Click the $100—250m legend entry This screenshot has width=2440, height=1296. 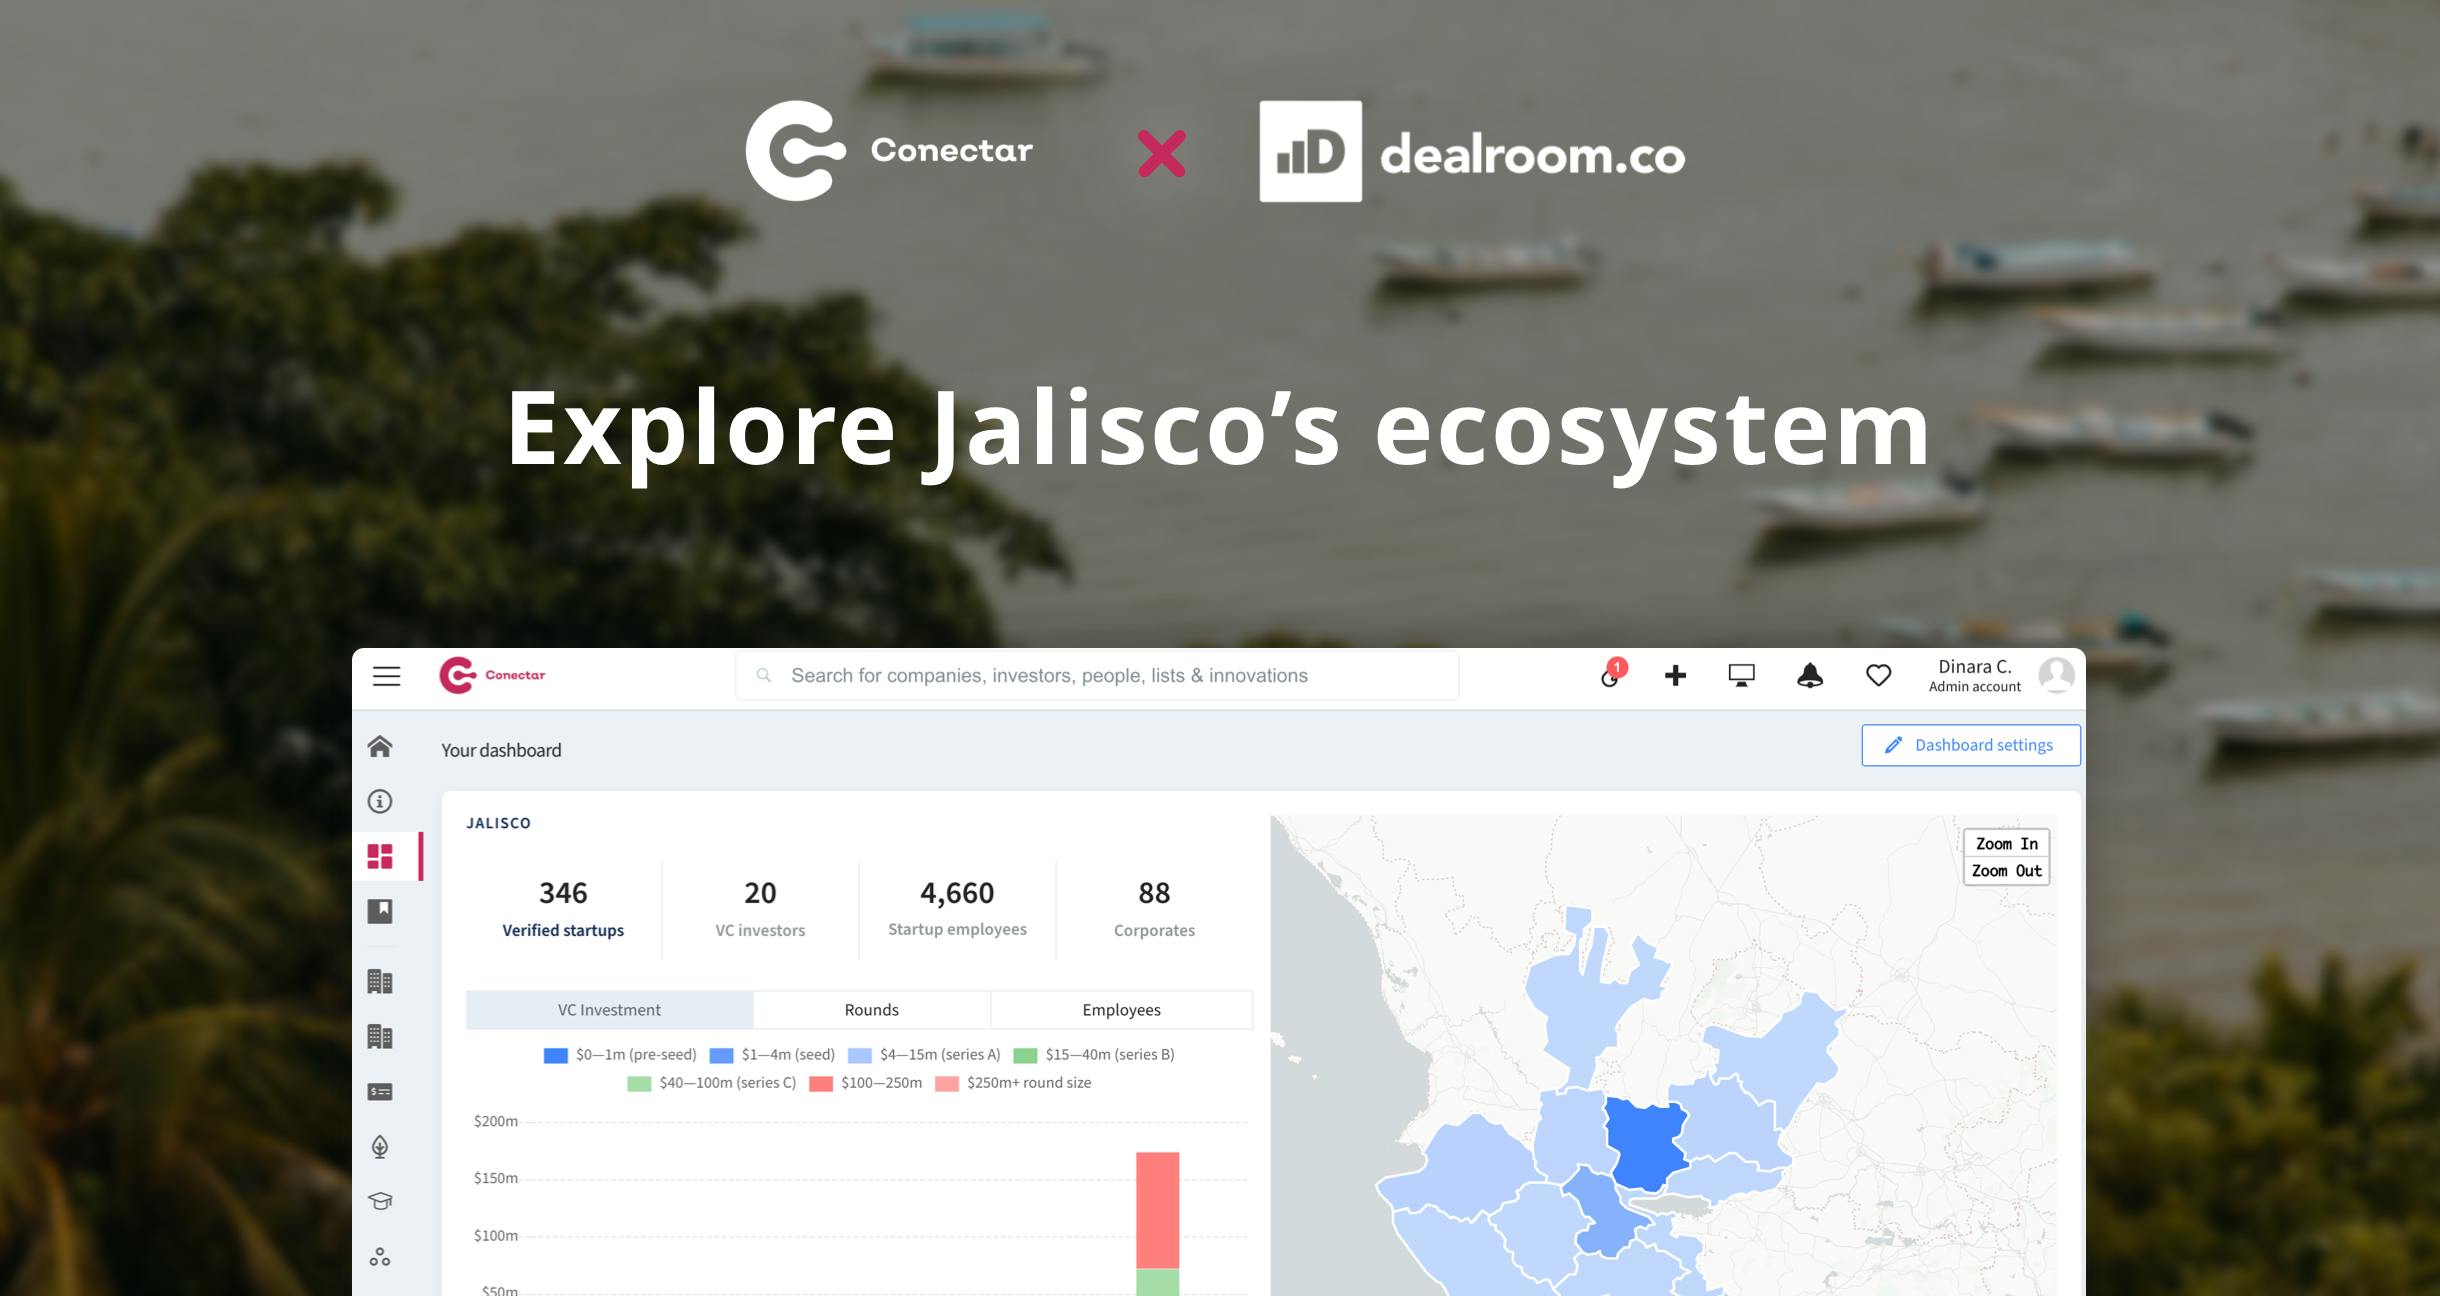coord(880,1082)
